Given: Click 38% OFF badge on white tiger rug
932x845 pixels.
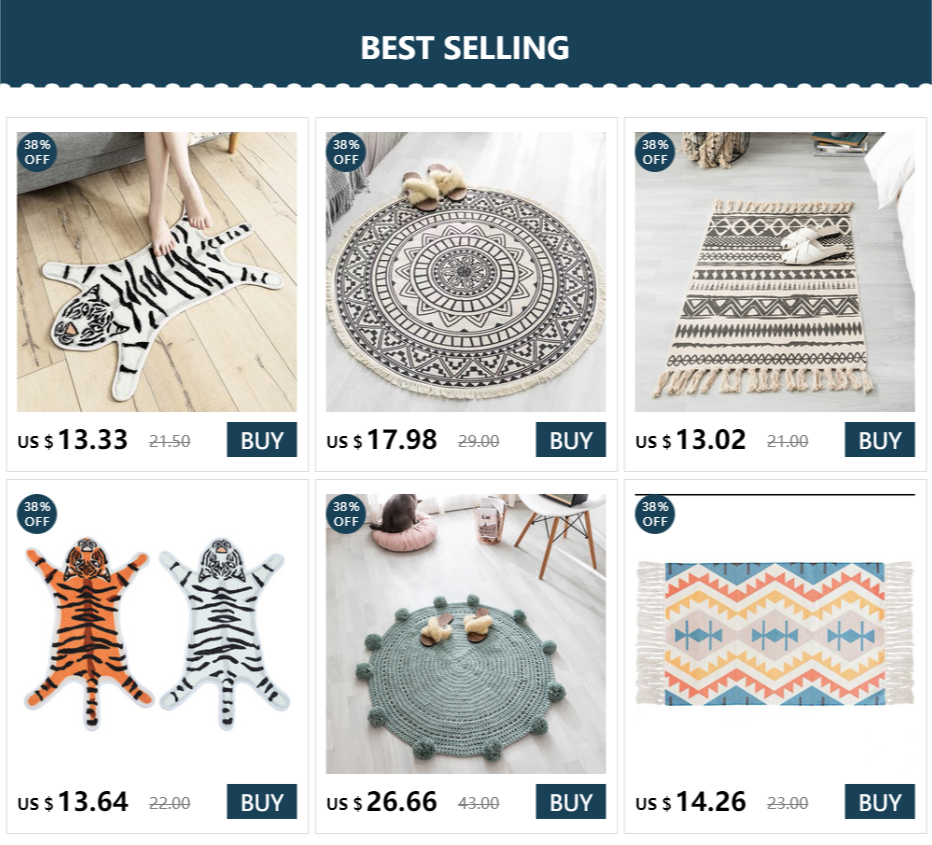Looking at the screenshot, I should click(37, 152).
